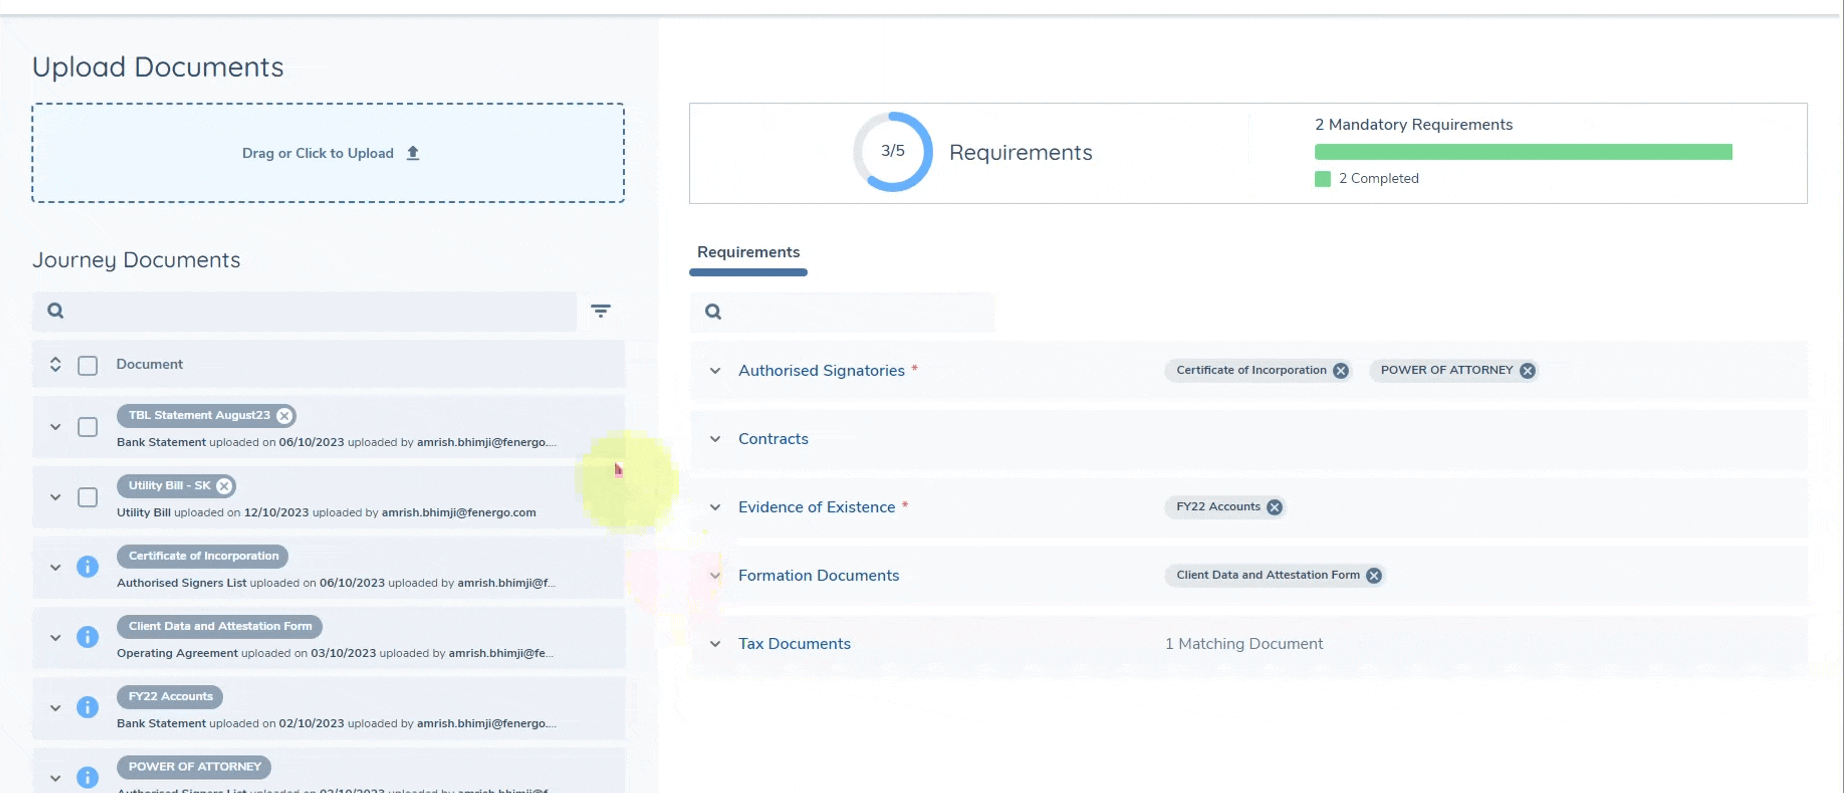Remove the Utility Bill - SK tag
The width and height of the screenshot is (1844, 793).
point(225,486)
